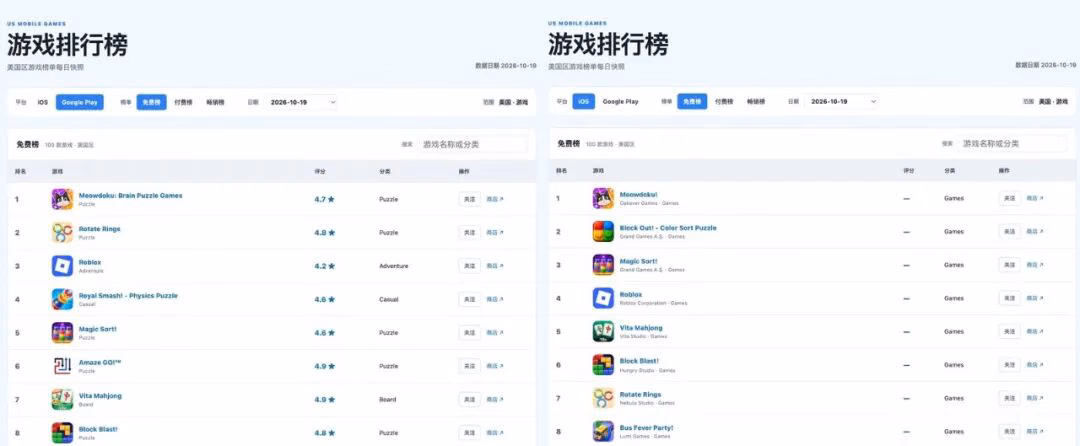Click Casual category cell in Royal Smash! row

(x=388, y=299)
